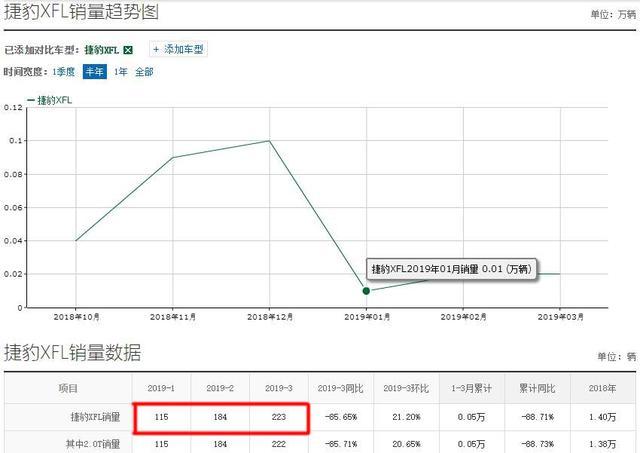Remove 捷豹XFL from the comparison with the green X icon
The width and height of the screenshot is (640, 453).
(128, 50)
